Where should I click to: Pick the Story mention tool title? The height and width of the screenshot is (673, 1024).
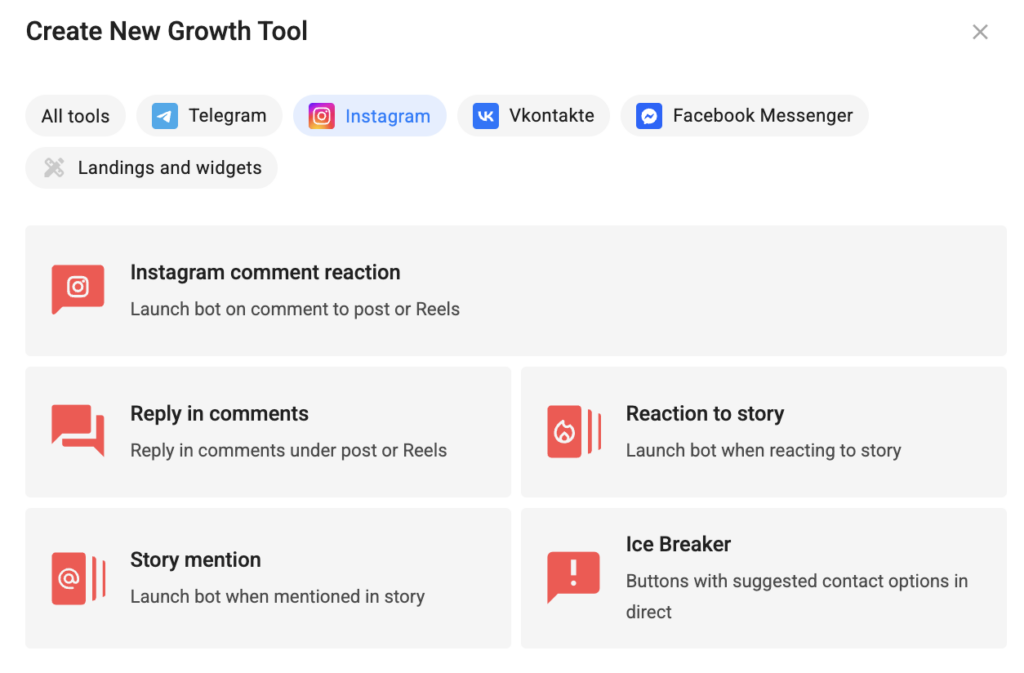pos(195,559)
